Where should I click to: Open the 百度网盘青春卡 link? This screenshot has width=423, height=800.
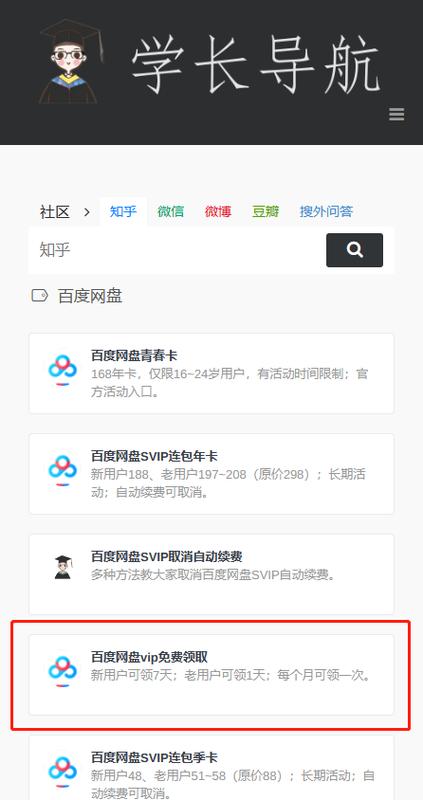pyautogui.click(x=134, y=356)
